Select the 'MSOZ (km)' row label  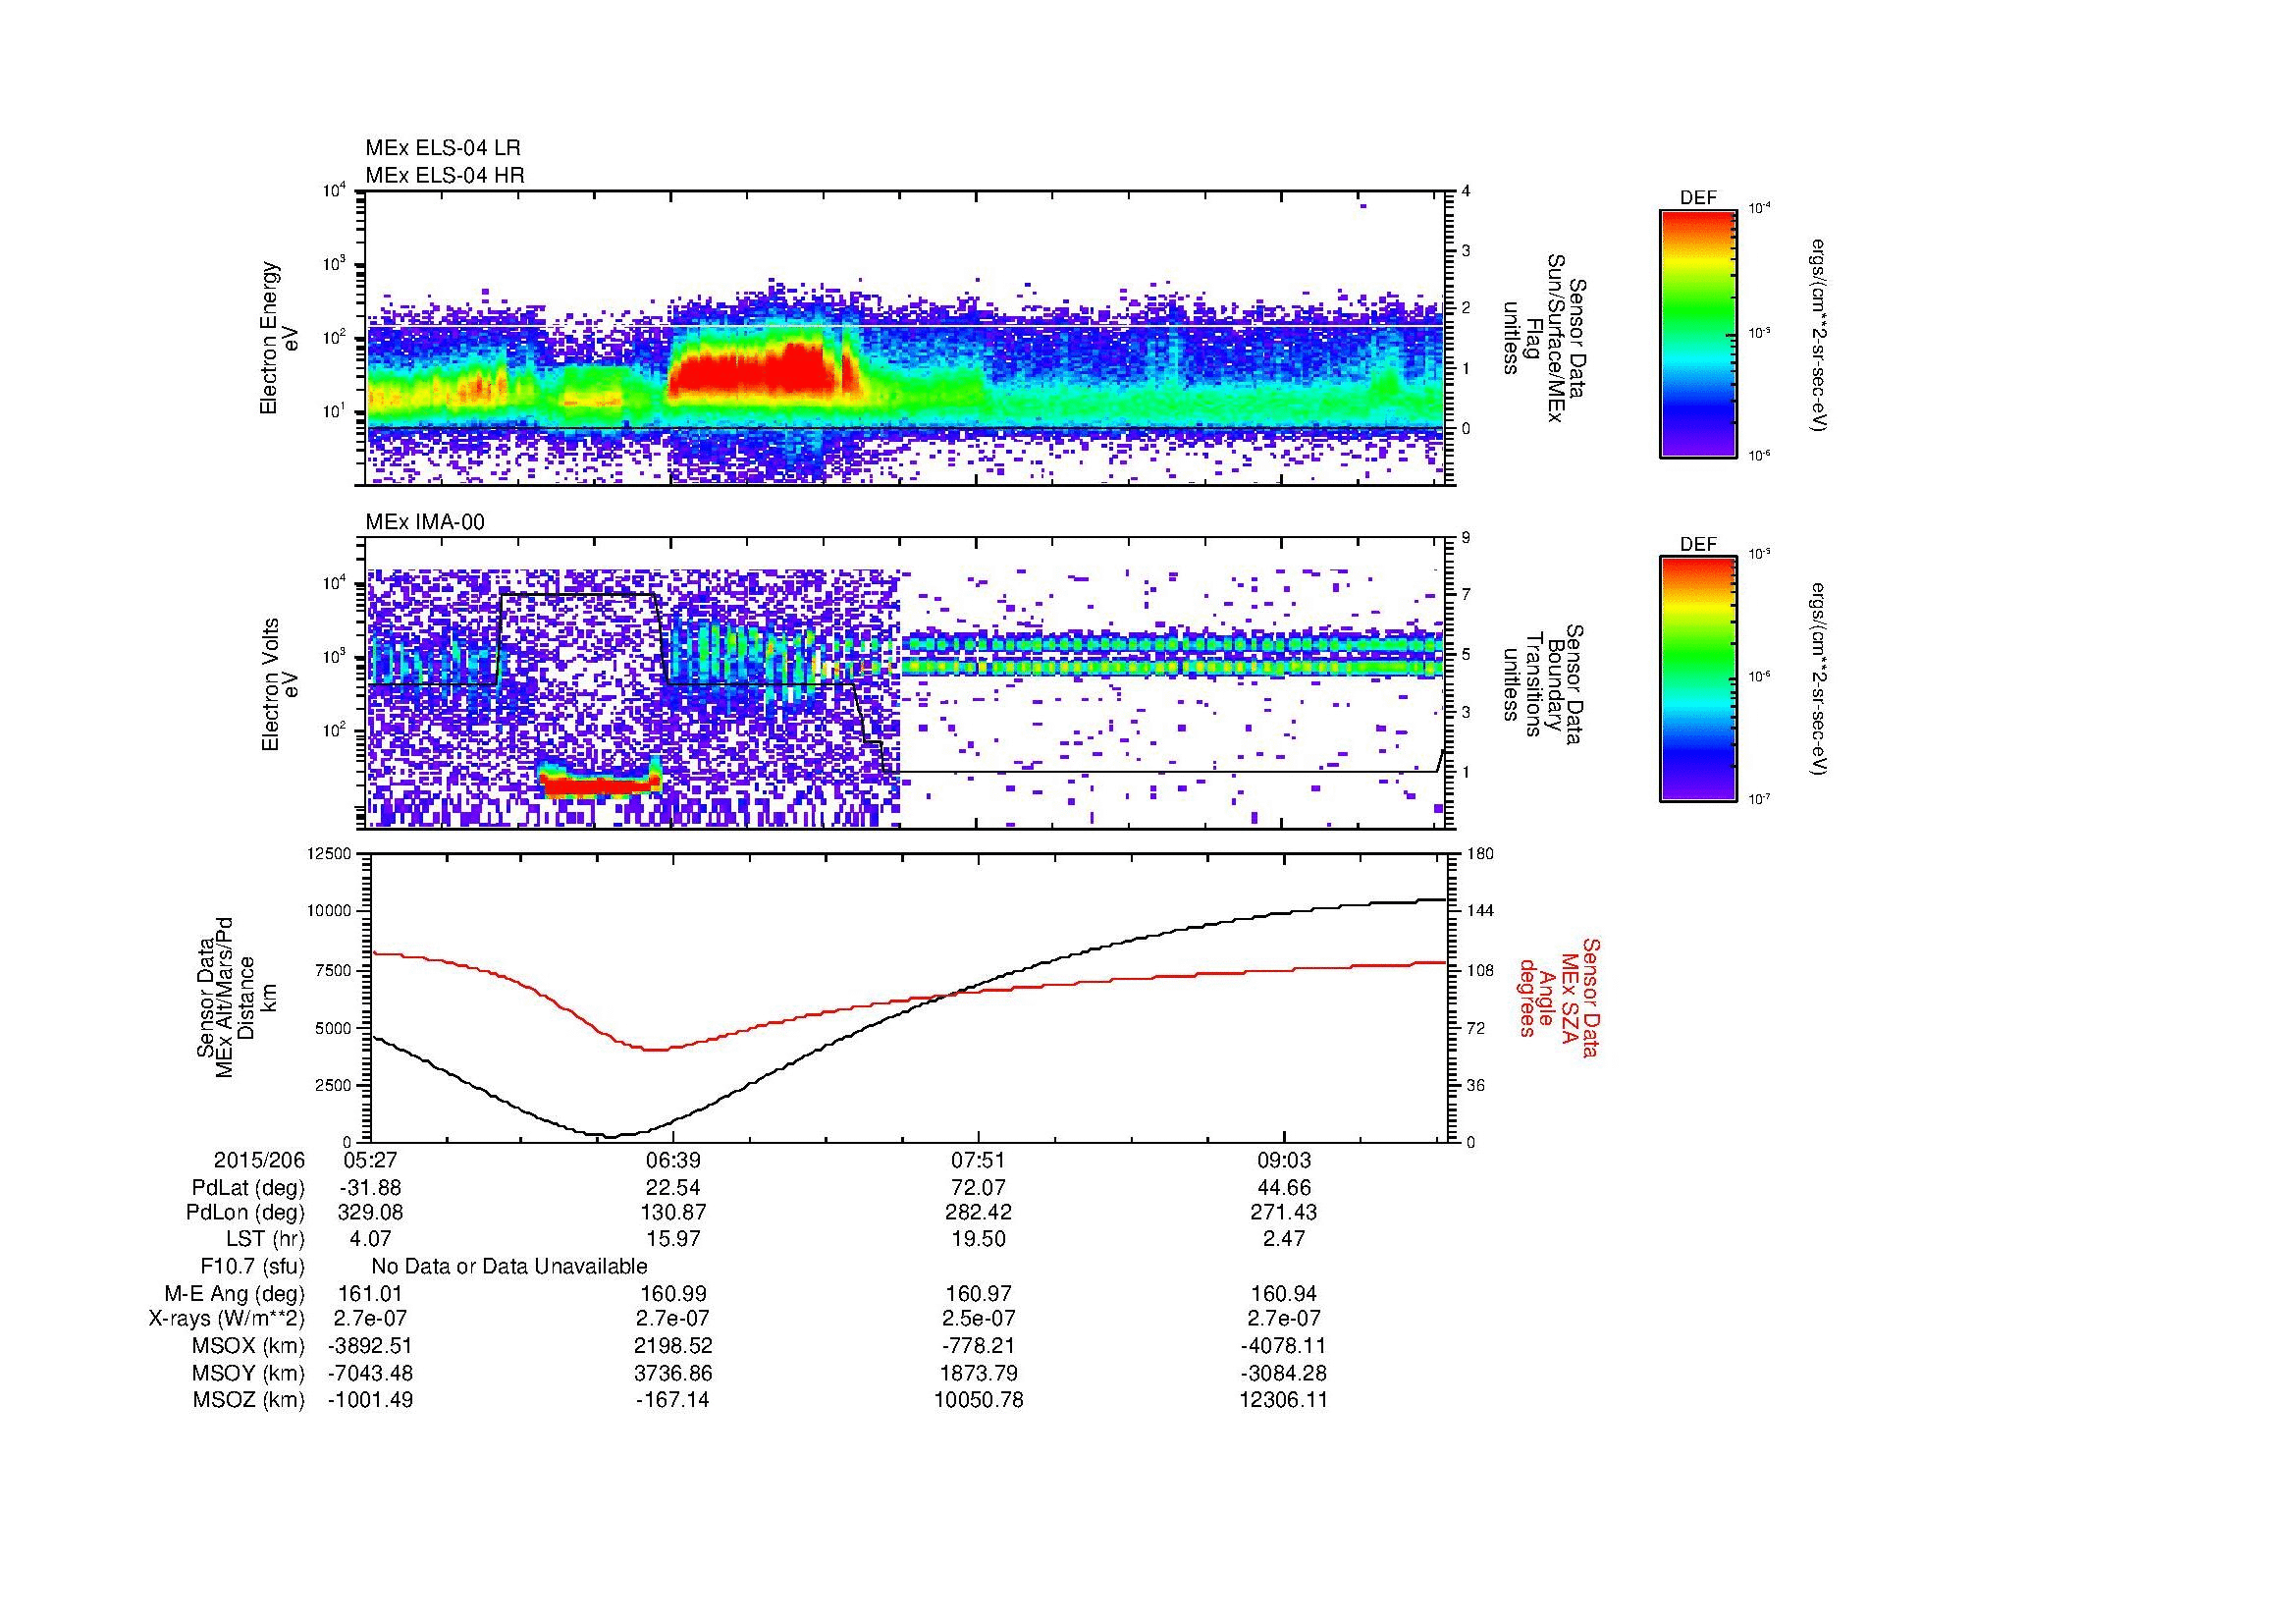248,1400
